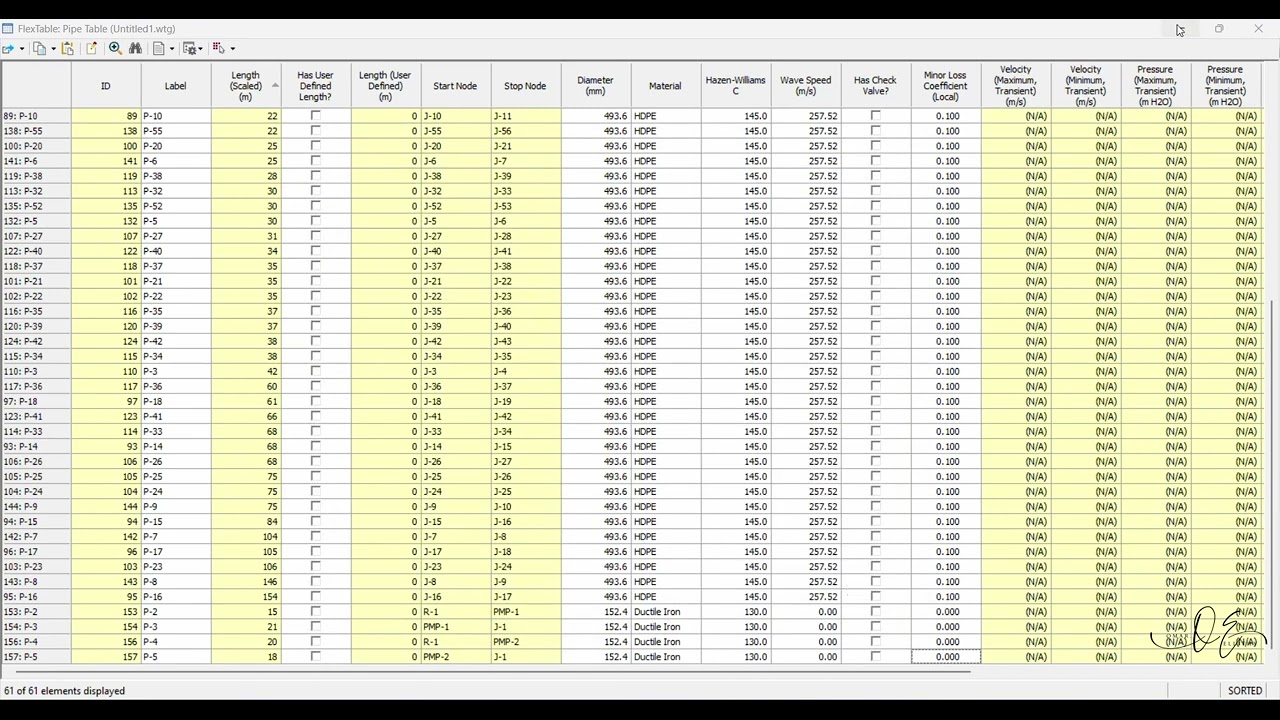The height and width of the screenshot is (720, 1280).
Task: Sort by the ID column header
Action: tap(106, 86)
